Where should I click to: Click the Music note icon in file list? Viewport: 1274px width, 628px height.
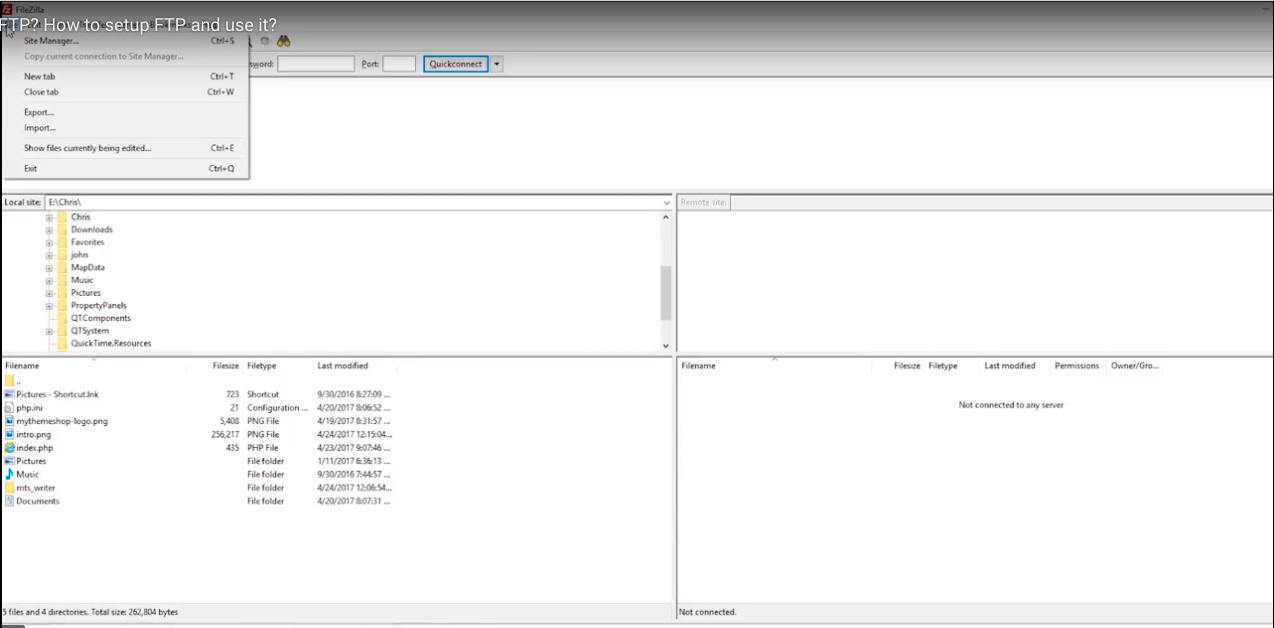(x=10, y=474)
